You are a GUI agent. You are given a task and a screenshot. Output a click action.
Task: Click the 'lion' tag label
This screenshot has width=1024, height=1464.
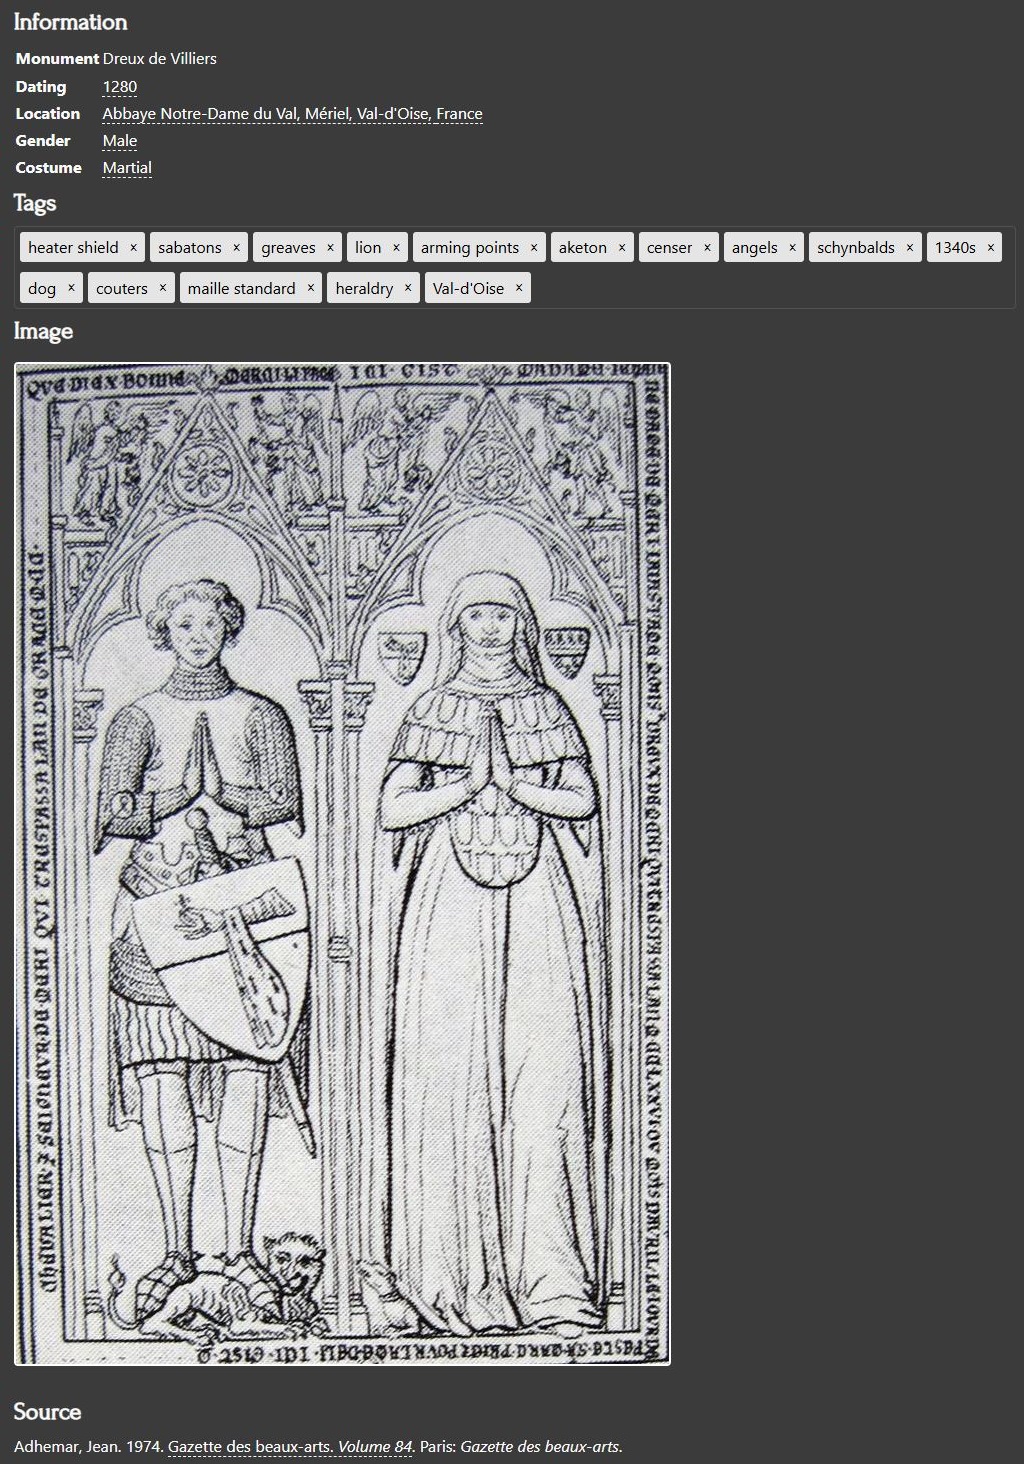point(368,248)
